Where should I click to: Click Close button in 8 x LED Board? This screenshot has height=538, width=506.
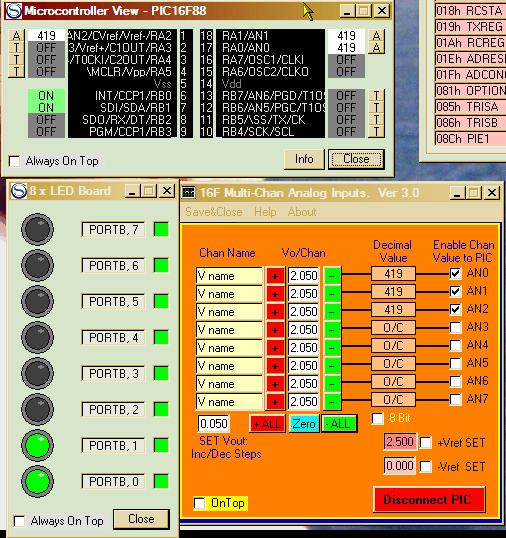pyautogui.click(x=141, y=519)
